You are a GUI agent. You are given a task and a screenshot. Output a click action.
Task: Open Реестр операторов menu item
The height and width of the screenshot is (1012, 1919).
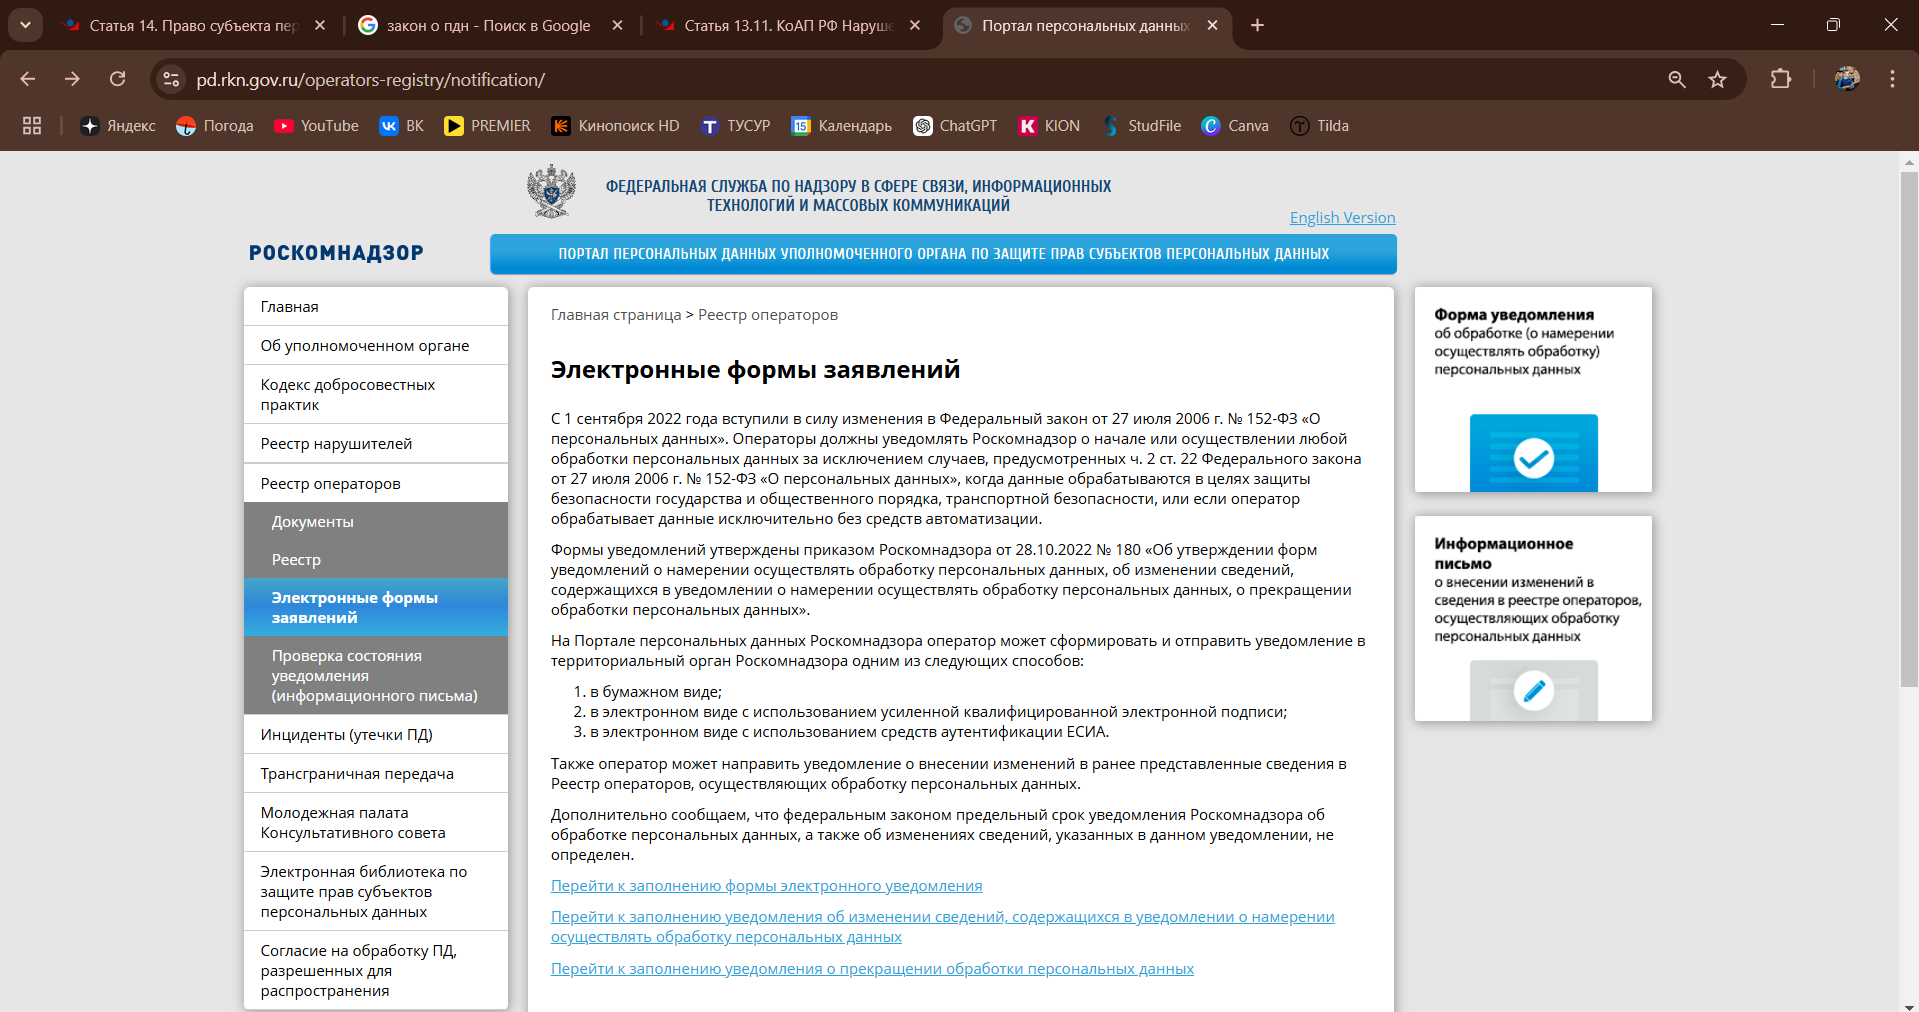(376, 484)
